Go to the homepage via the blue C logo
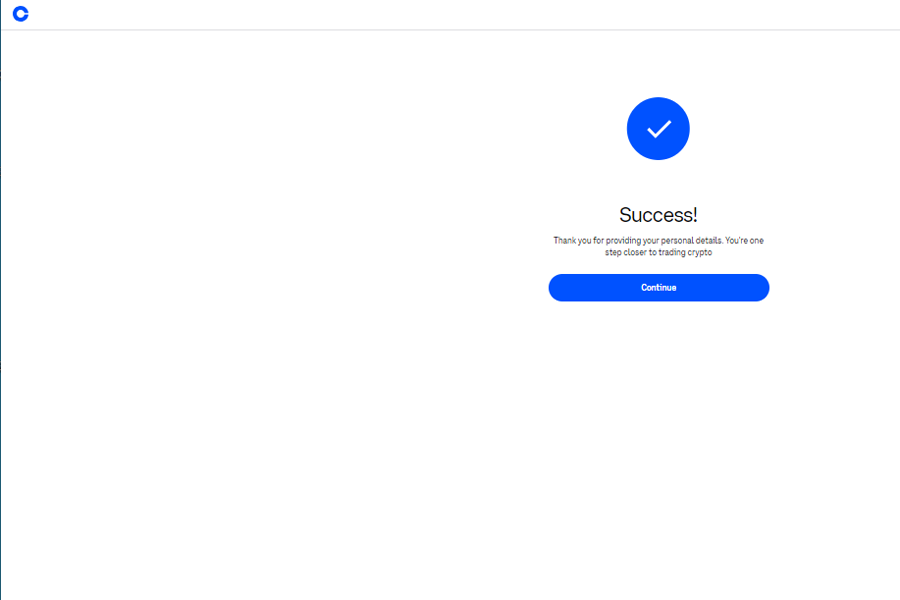This screenshot has height=600, width=900. click(x=21, y=14)
